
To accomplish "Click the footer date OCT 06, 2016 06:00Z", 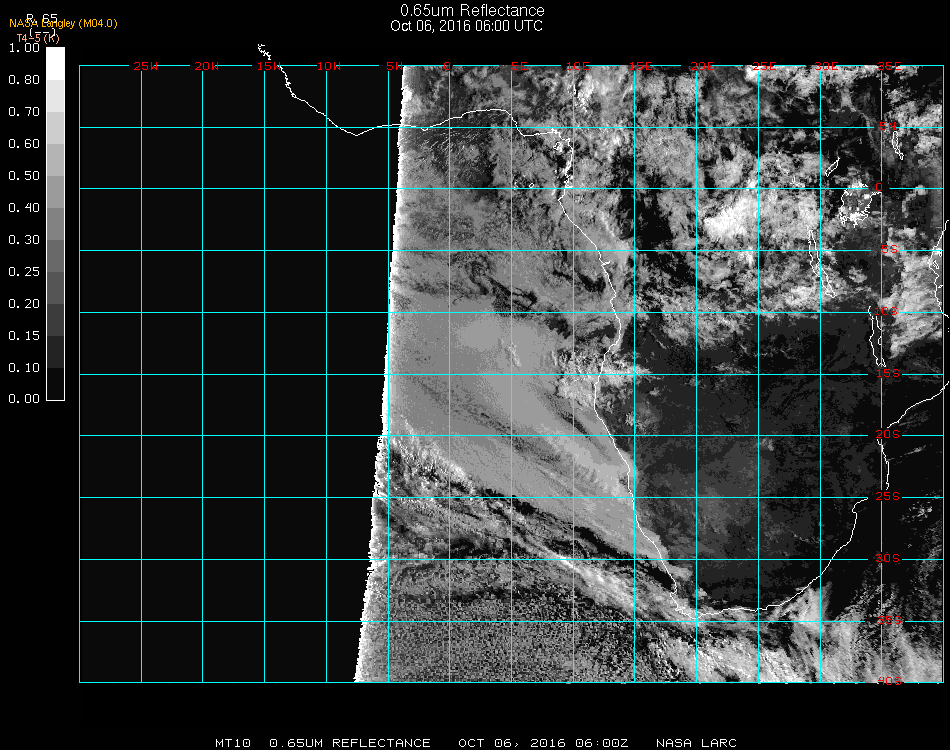I will pyautogui.click(x=543, y=743).
